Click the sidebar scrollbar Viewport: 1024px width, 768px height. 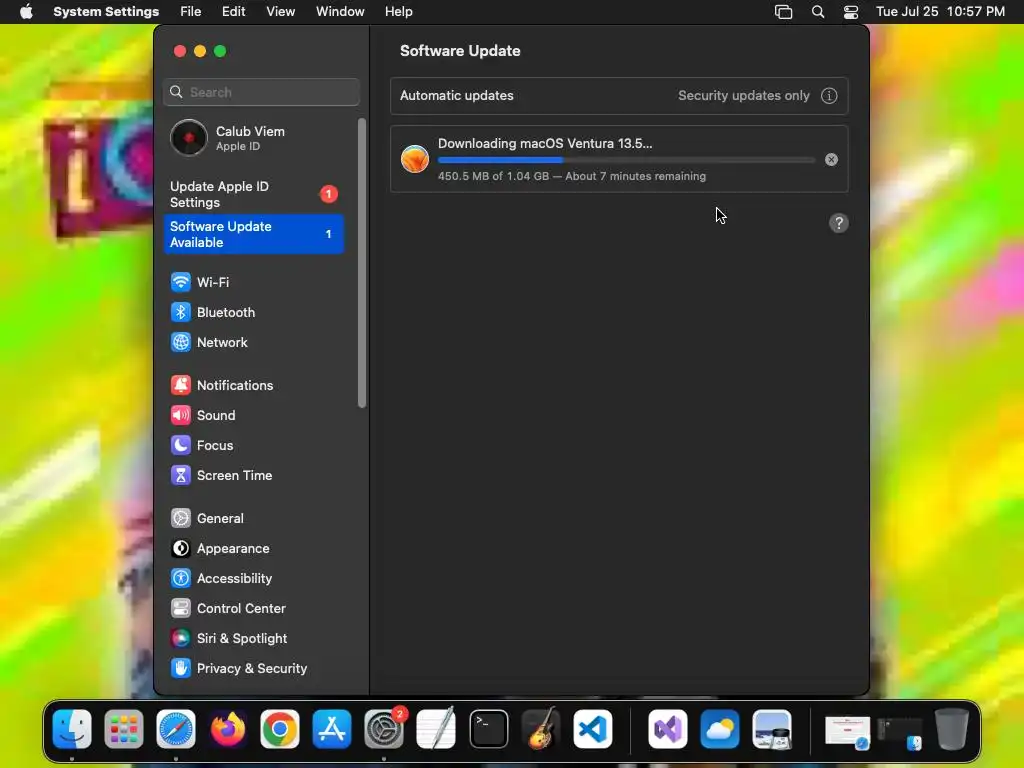(362, 263)
